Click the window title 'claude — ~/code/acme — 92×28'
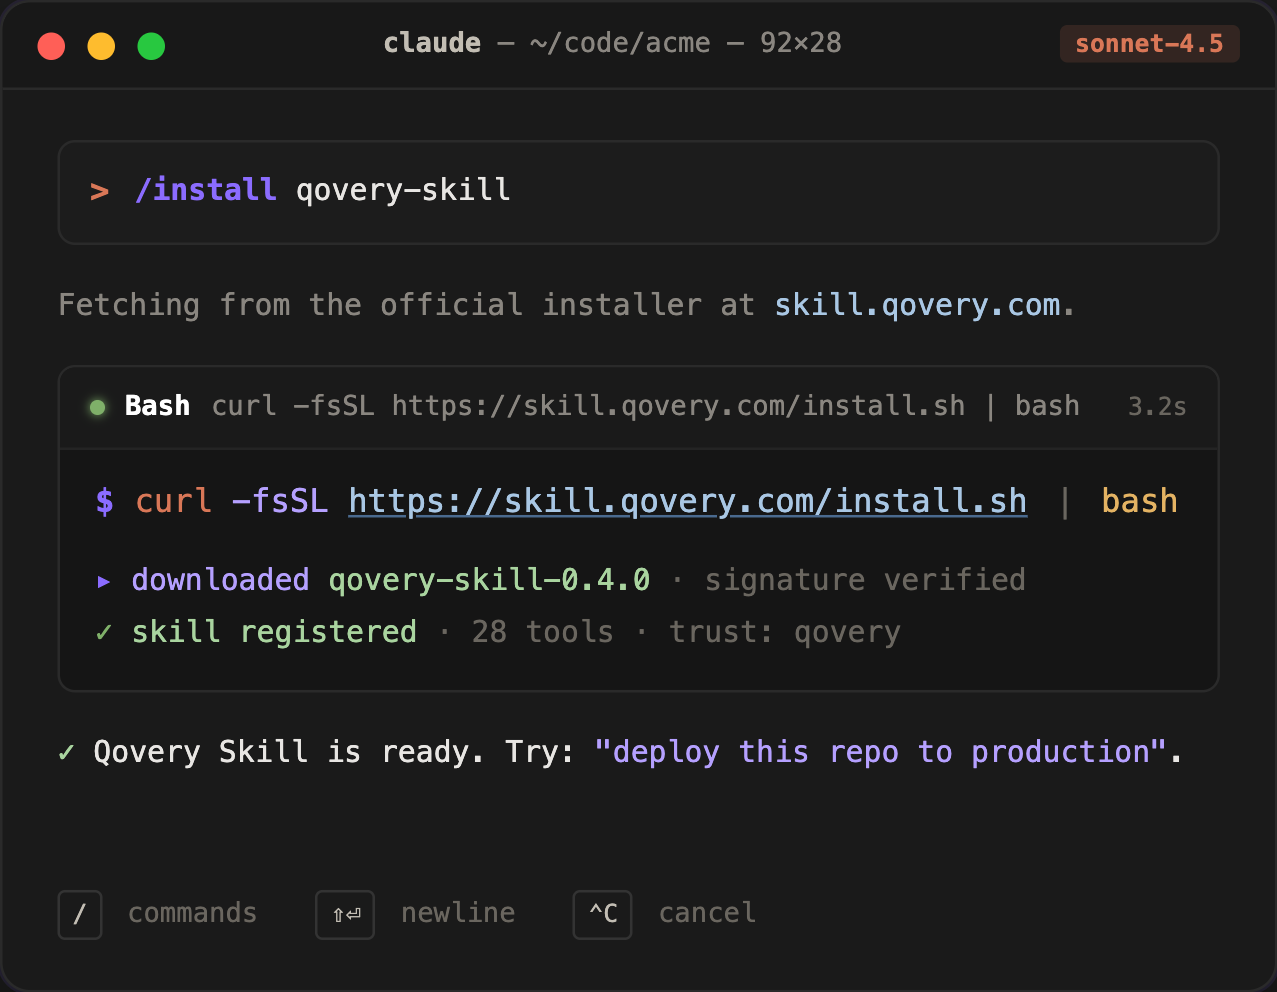1277x992 pixels. [x=612, y=43]
